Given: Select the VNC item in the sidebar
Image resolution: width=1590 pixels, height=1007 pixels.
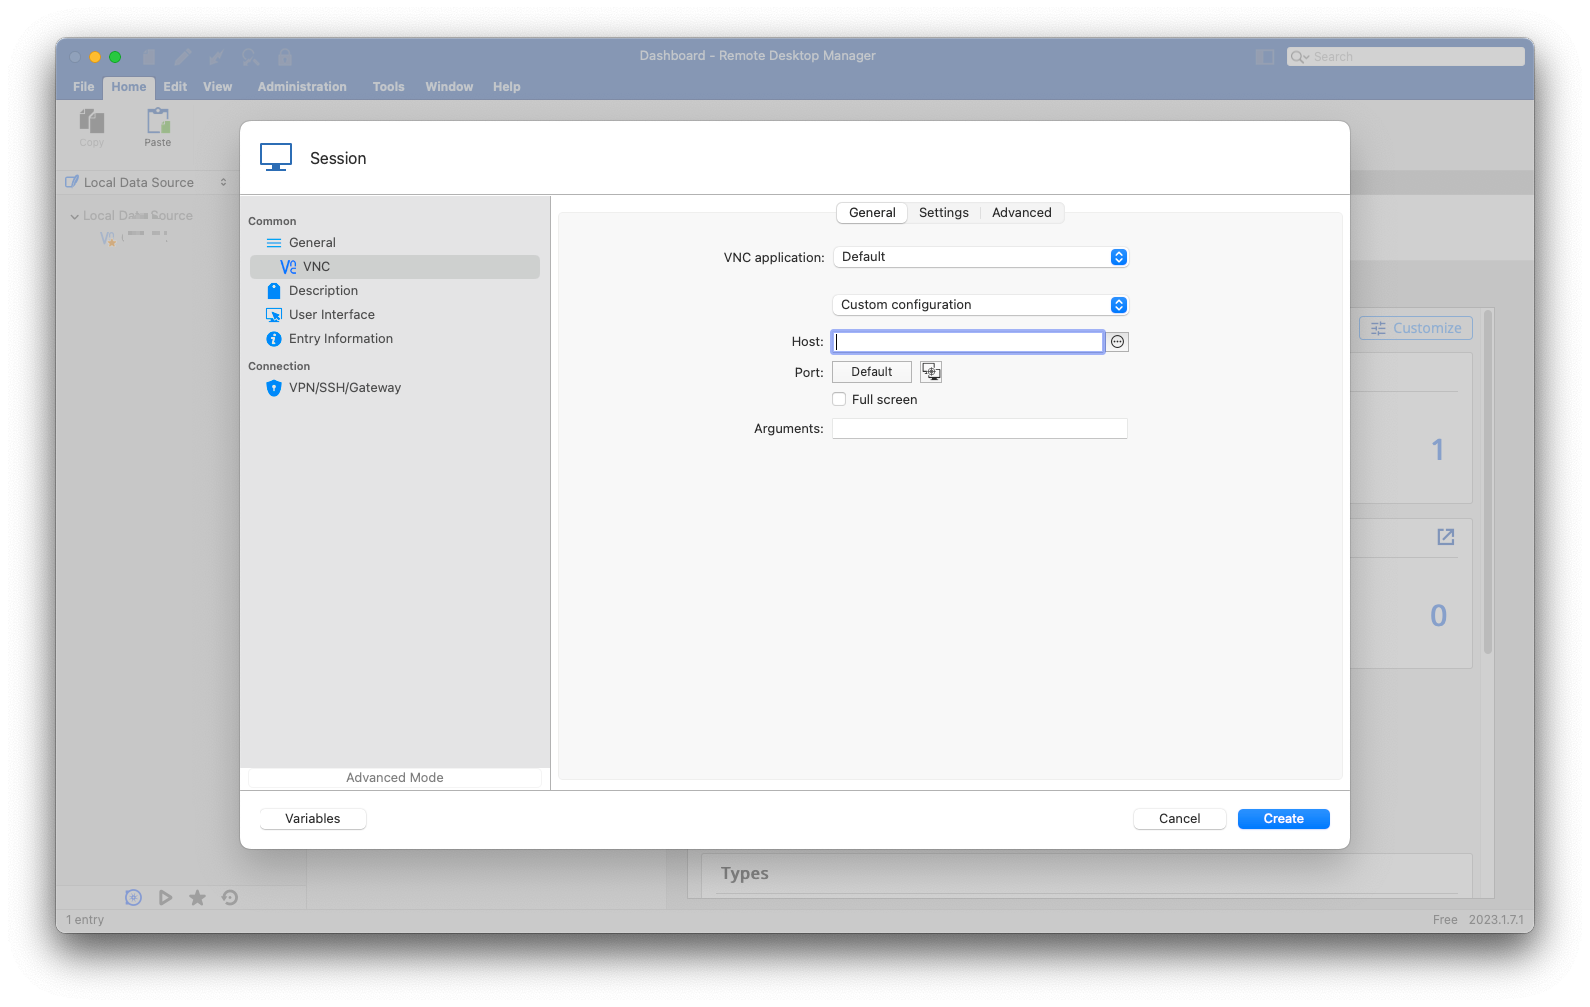Looking at the screenshot, I should (394, 267).
